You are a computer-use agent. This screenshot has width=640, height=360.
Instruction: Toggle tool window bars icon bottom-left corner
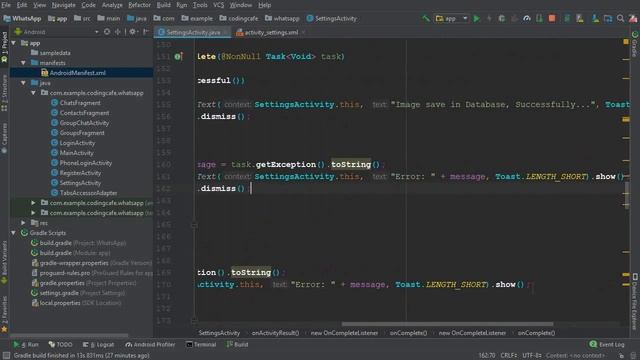(x=6, y=356)
